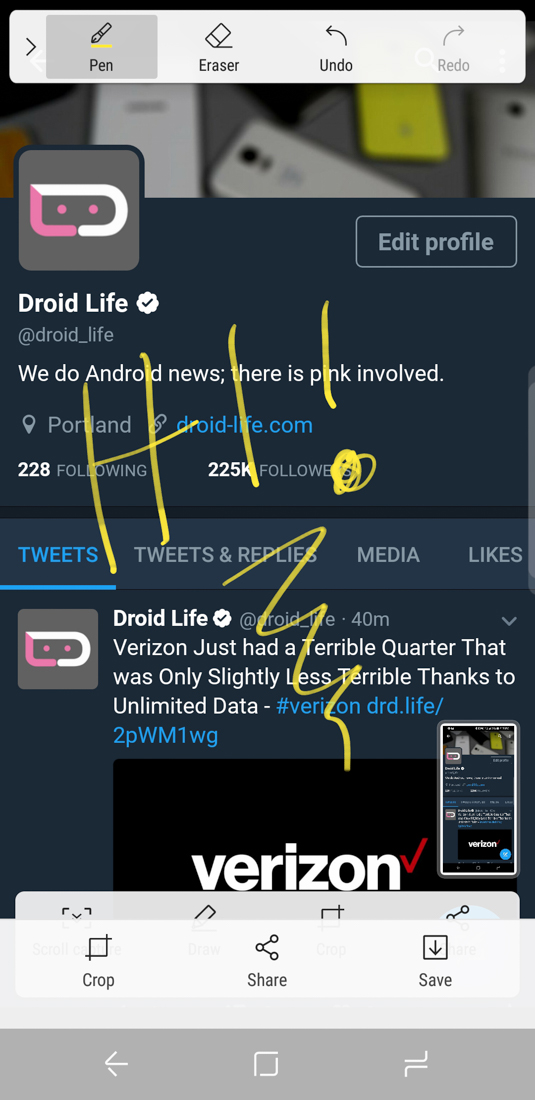The width and height of the screenshot is (535, 1100).
Task: Tap the Edit profile button
Action: point(436,242)
